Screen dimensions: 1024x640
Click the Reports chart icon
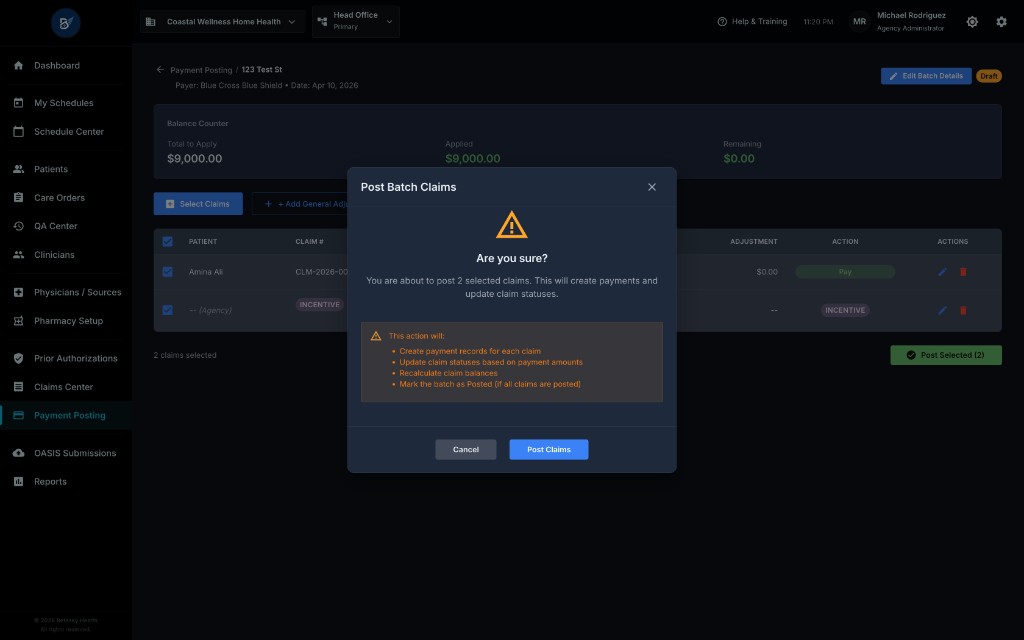(x=18, y=481)
